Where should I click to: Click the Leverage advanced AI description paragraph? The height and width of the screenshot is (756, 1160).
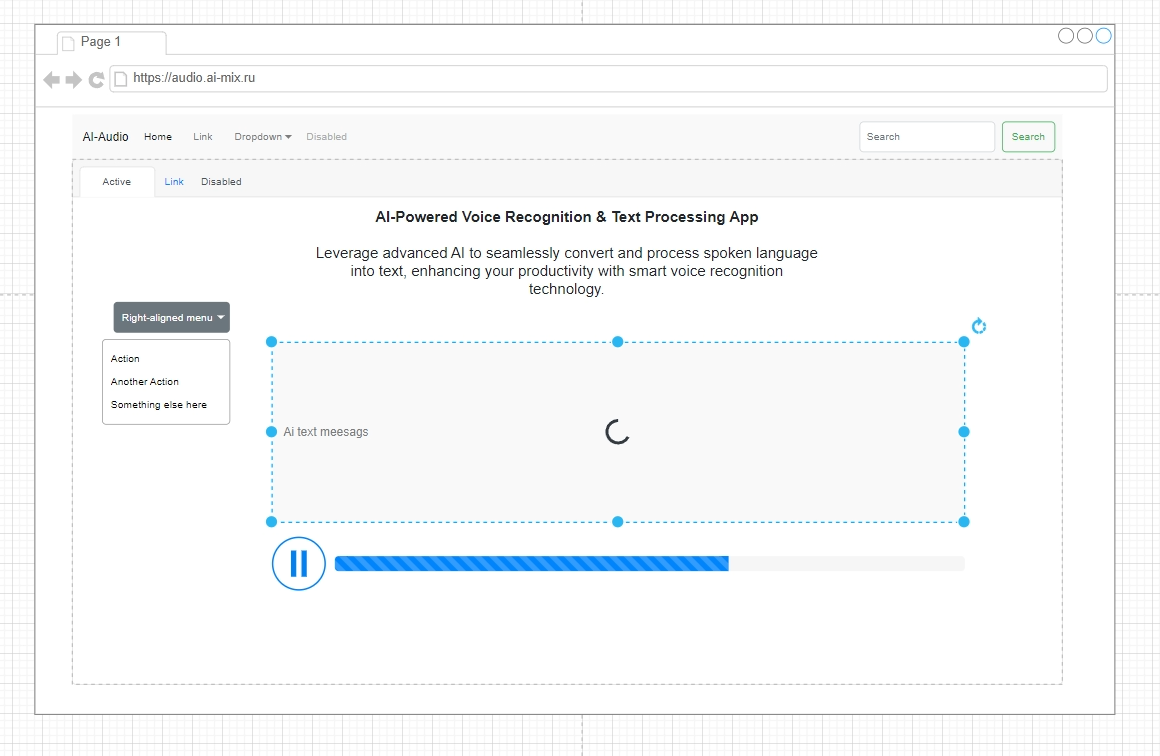click(x=567, y=271)
